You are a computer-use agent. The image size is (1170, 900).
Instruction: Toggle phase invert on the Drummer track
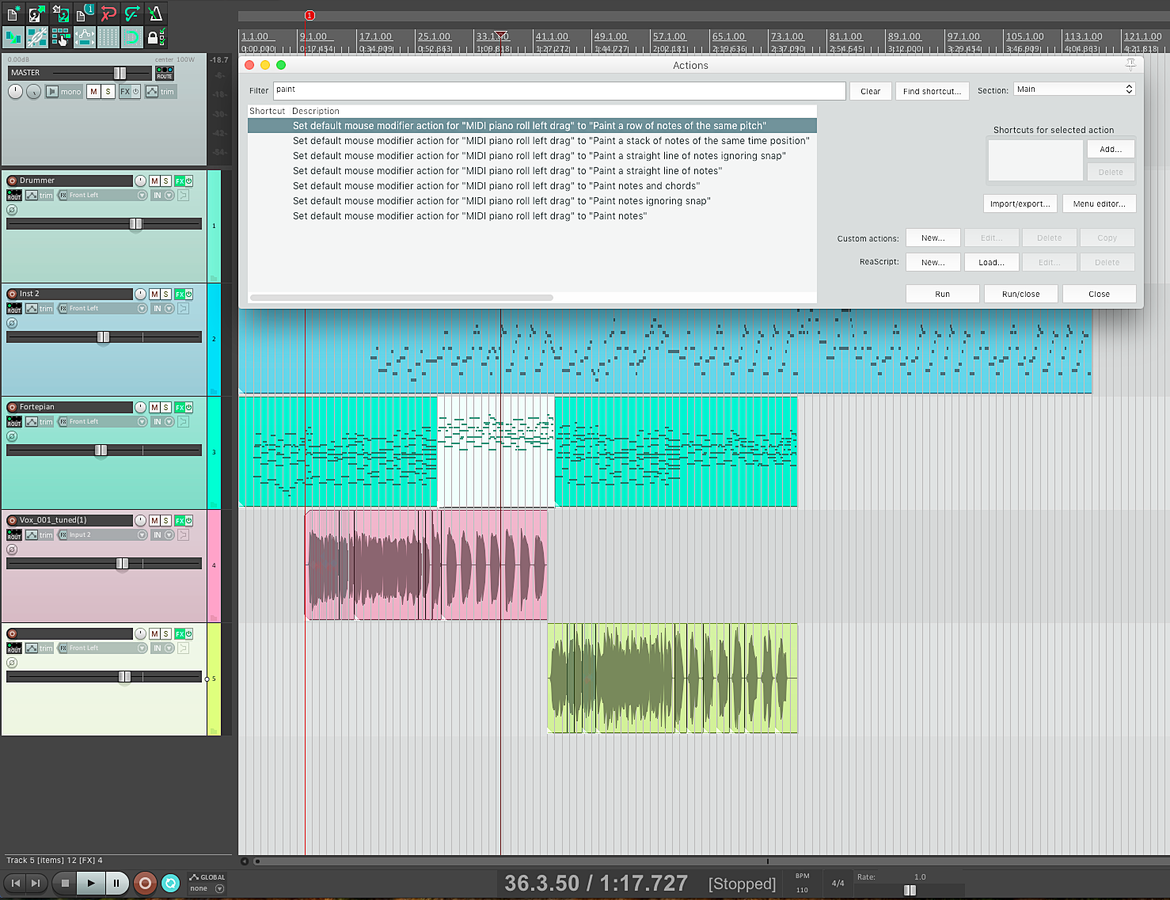[12, 210]
